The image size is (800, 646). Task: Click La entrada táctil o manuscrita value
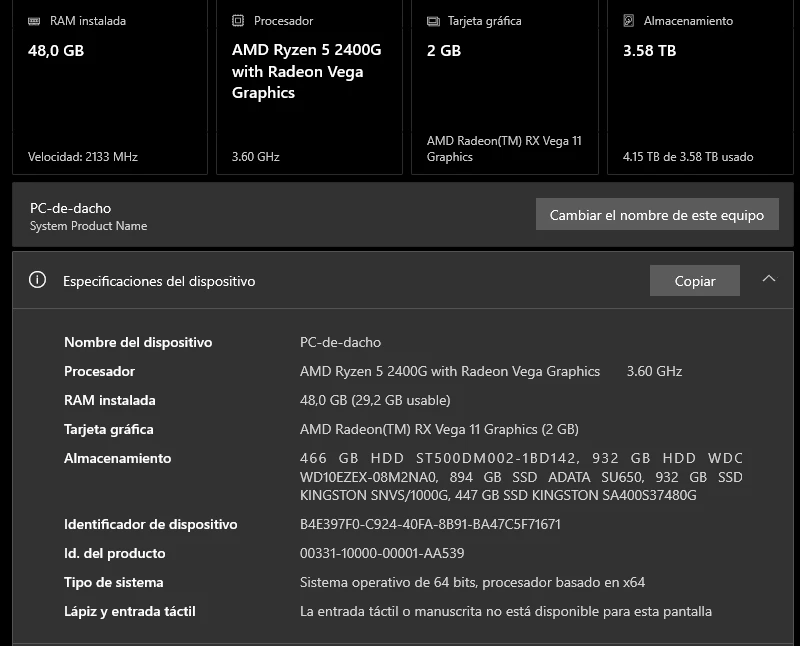click(x=506, y=611)
